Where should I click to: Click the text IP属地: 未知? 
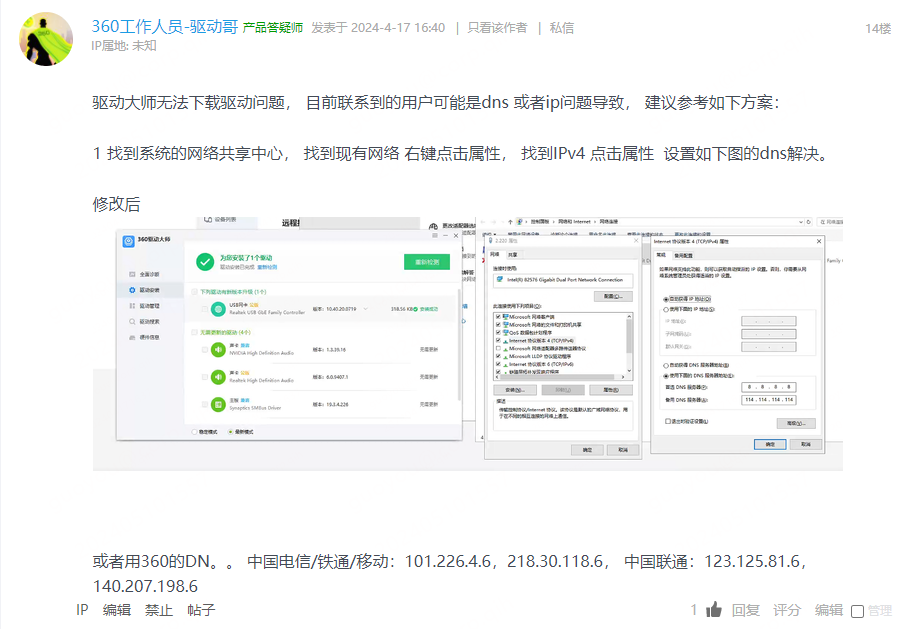coord(124,46)
